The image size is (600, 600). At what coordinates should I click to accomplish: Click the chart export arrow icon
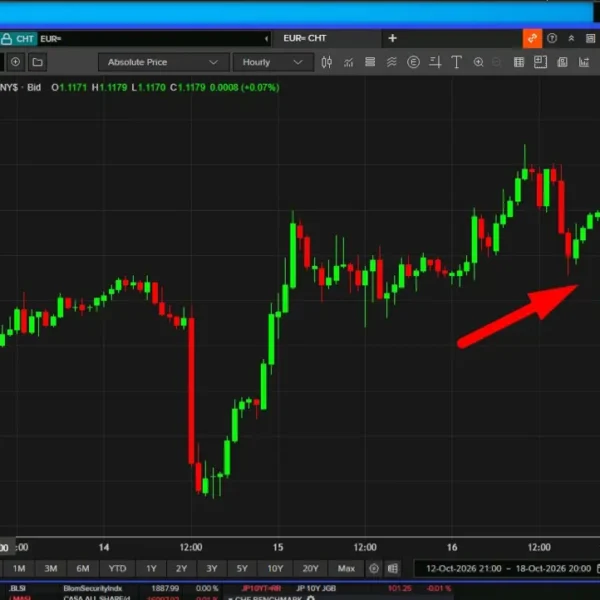(584, 62)
